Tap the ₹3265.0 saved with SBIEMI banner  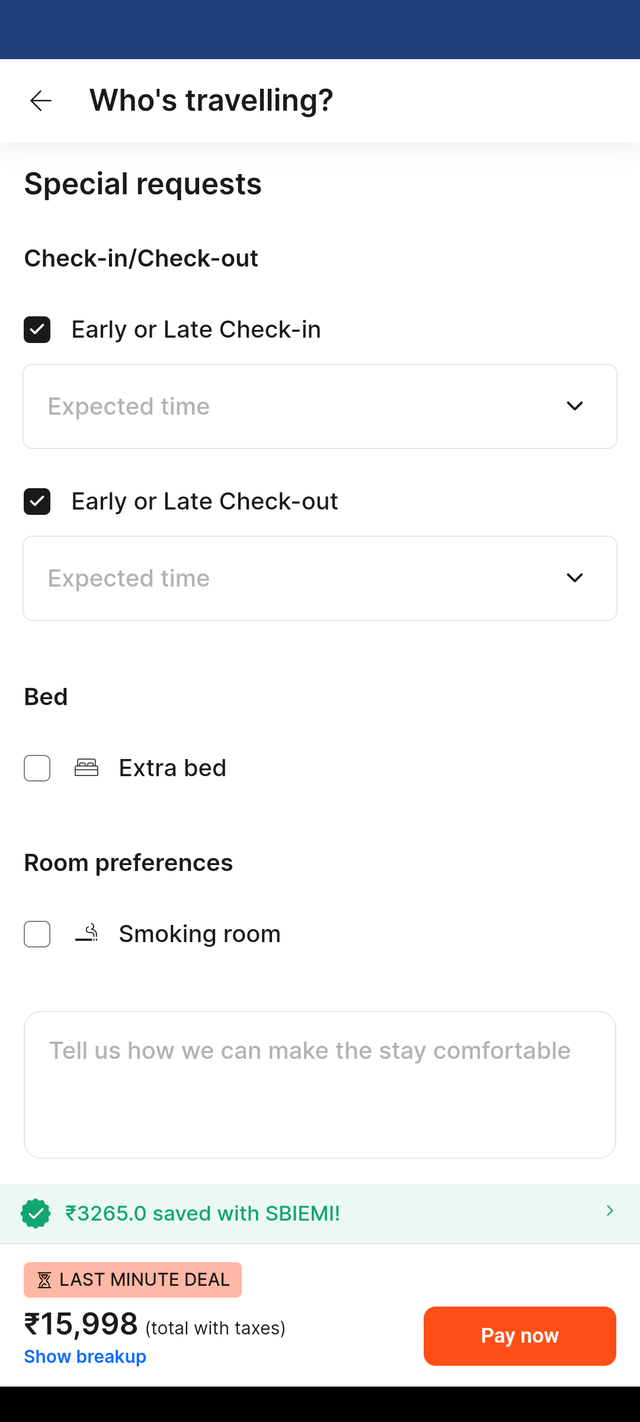click(x=320, y=1214)
